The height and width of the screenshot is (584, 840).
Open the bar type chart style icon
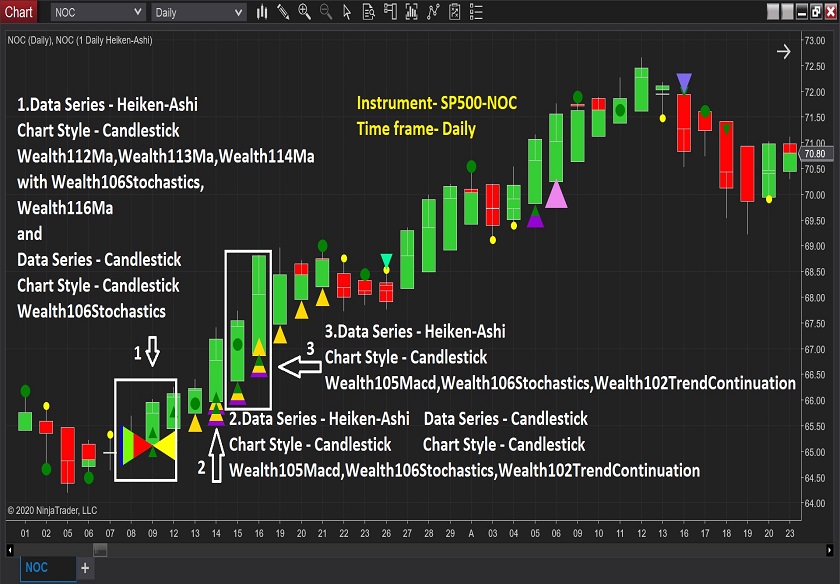click(262, 13)
